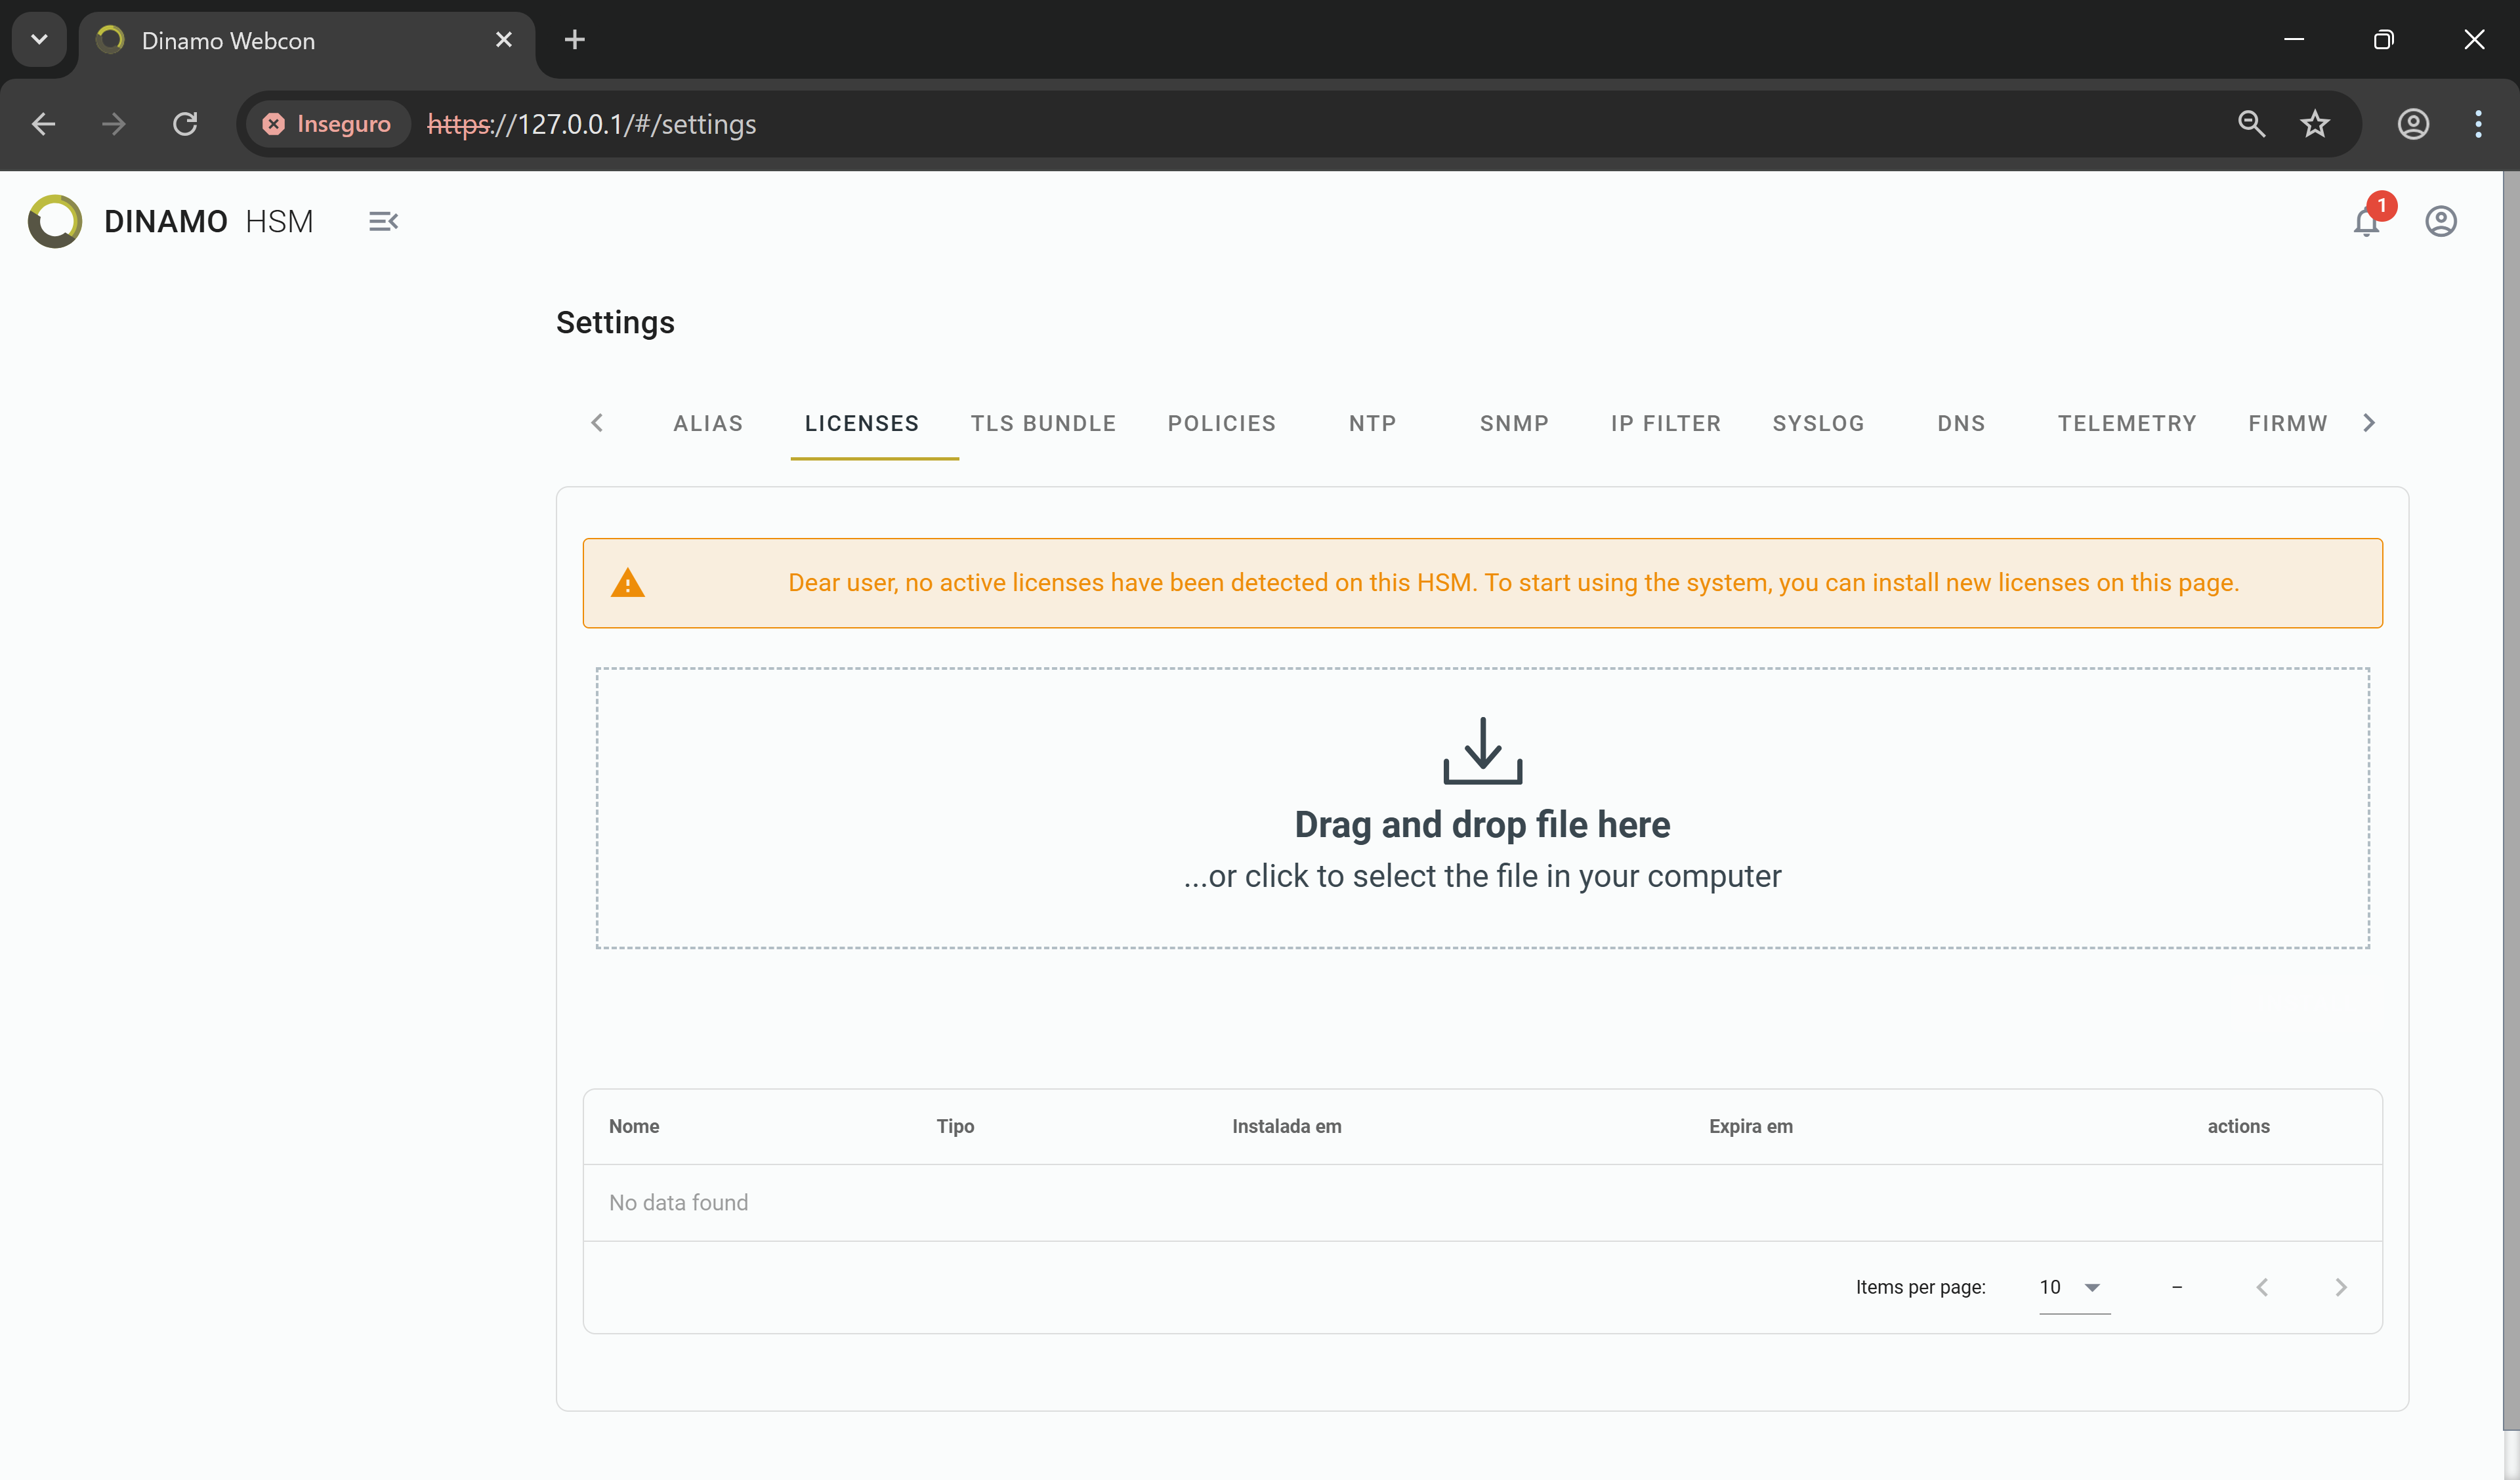Switch to the TLS BUNDLE tab
The width and height of the screenshot is (2520, 1480).
tap(1043, 423)
